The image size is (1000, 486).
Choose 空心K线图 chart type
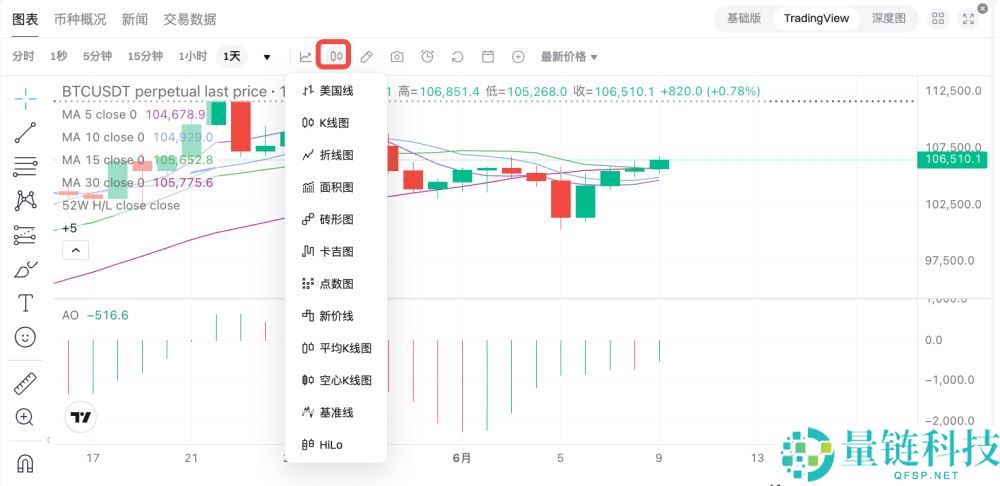[335, 380]
